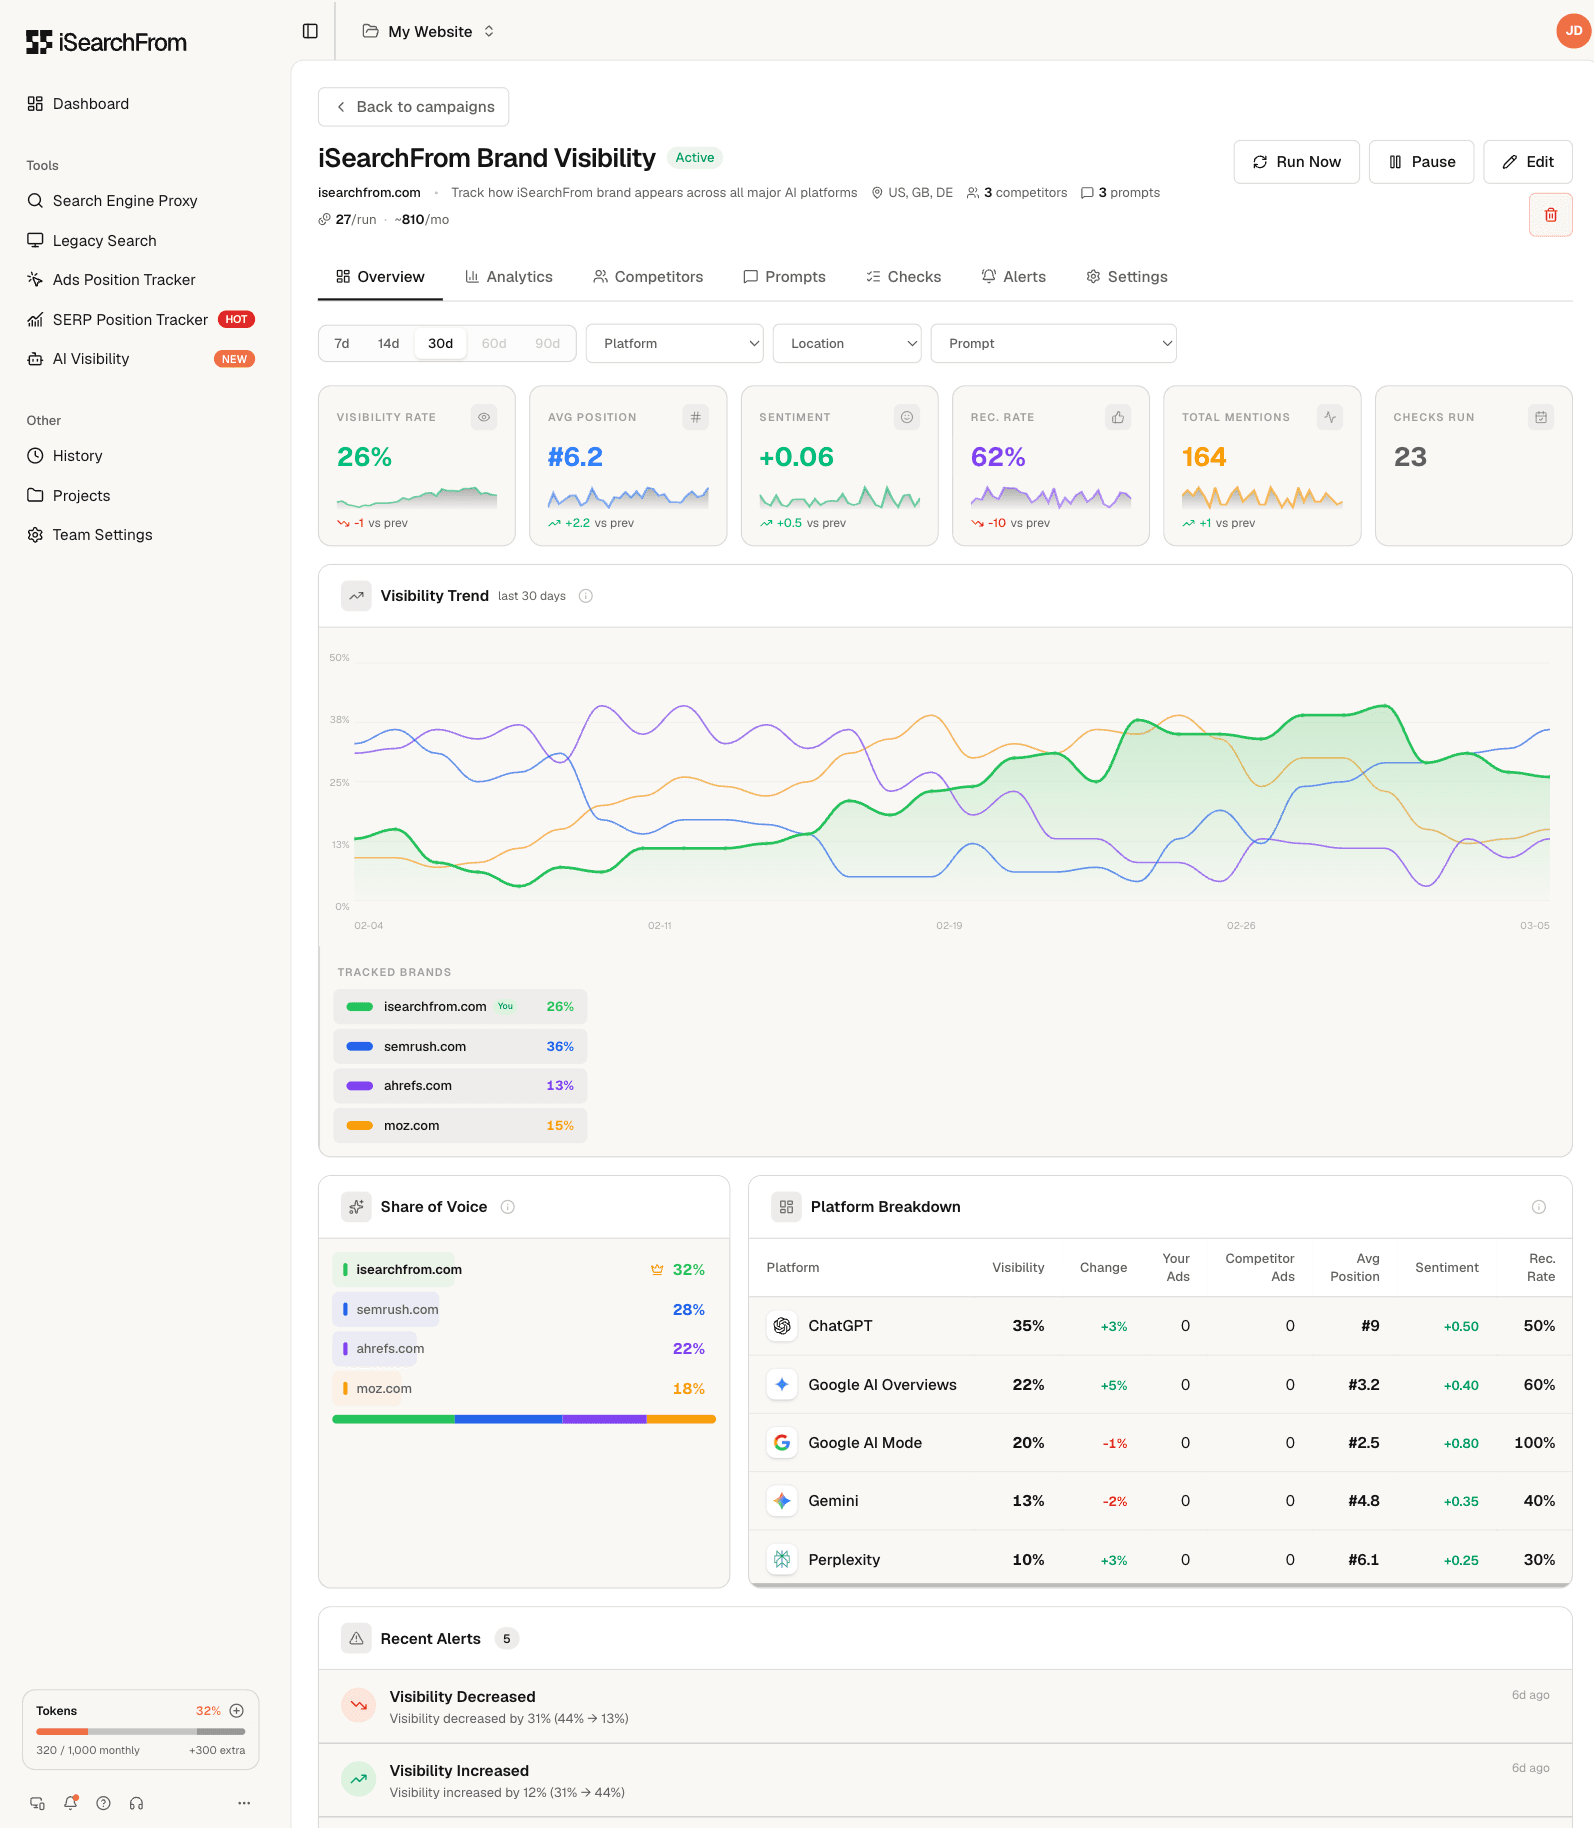
Task: Switch to the Checks tab
Action: tap(903, 277)
